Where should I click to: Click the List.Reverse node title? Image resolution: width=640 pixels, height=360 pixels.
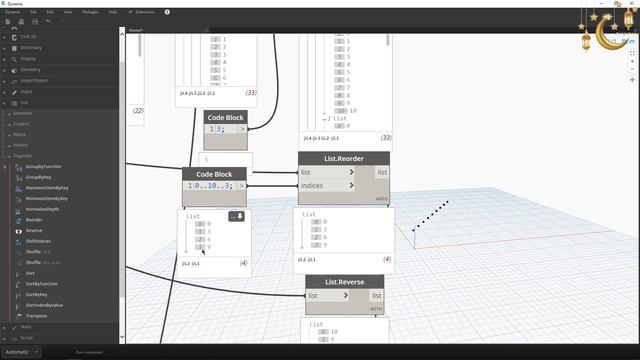344,282
